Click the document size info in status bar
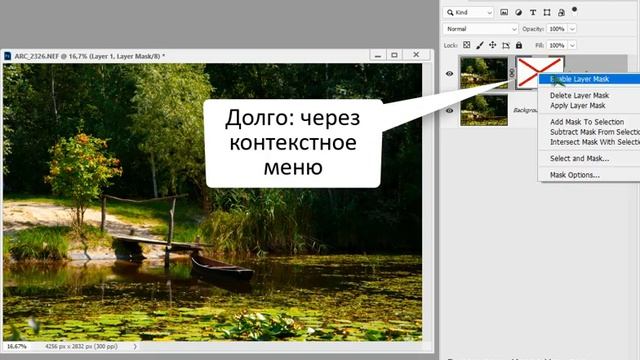The height and width of the screenshot is (360, 640). point(81,347)
